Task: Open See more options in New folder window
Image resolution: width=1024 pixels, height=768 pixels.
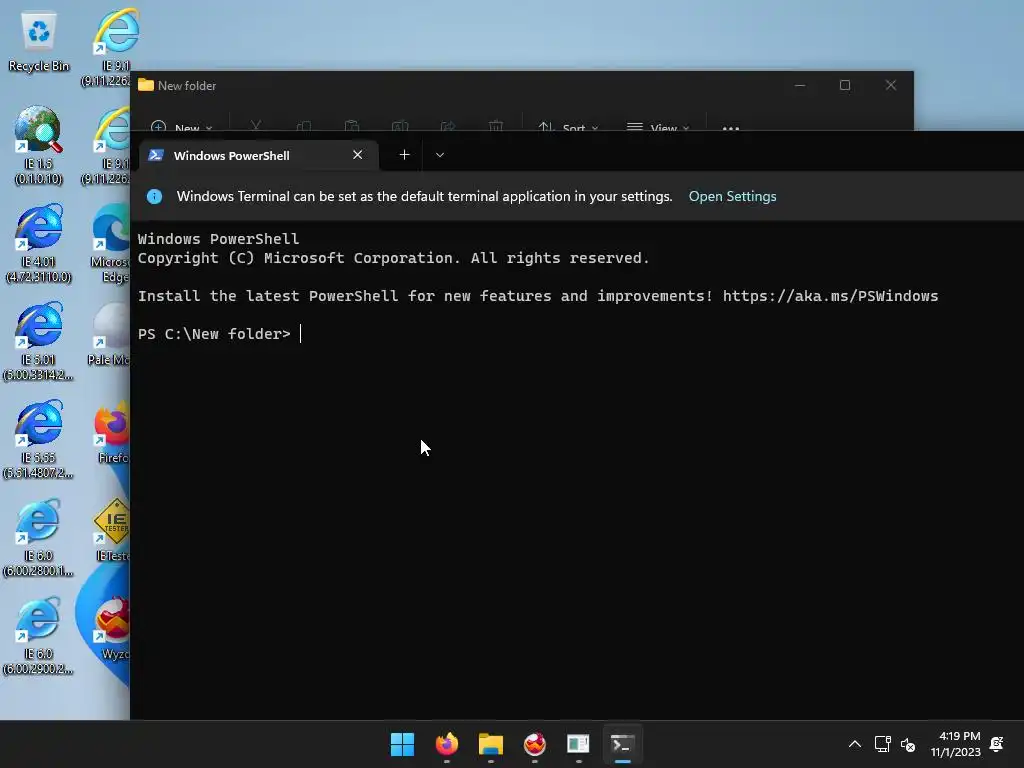Action: [x=731, y=127]
